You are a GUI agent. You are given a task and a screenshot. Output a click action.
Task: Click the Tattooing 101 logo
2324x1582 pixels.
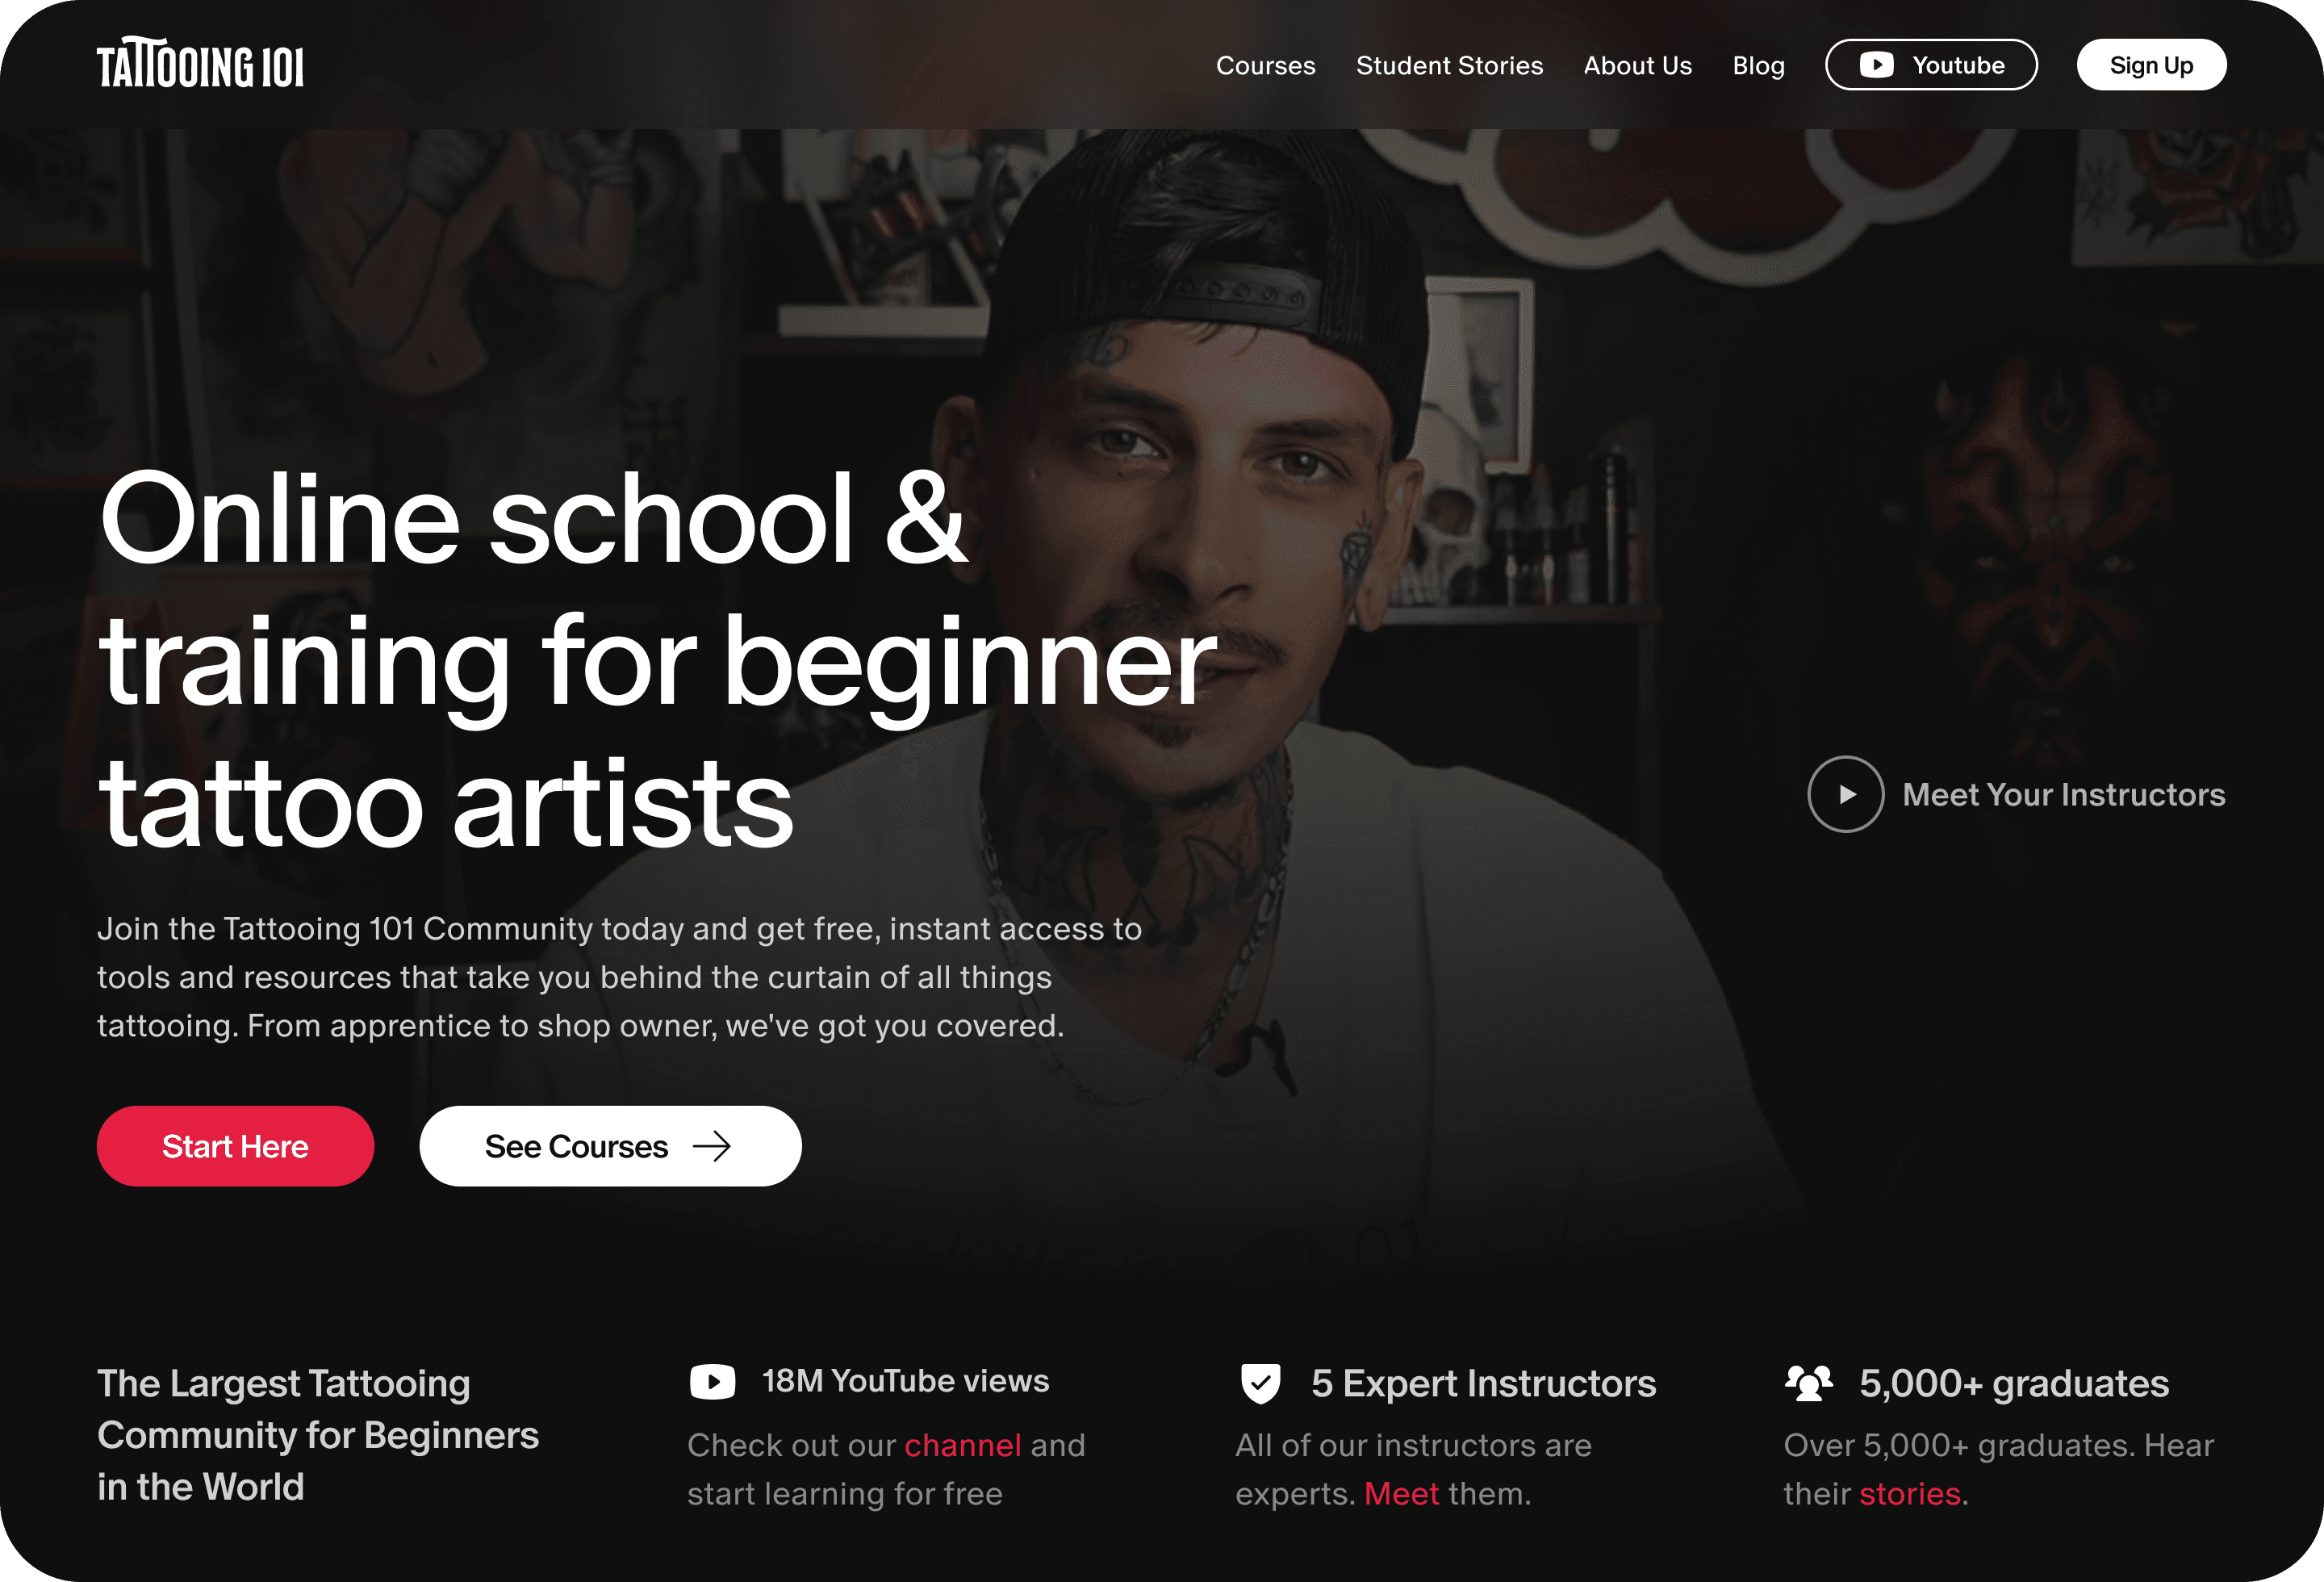click(200, 63)
